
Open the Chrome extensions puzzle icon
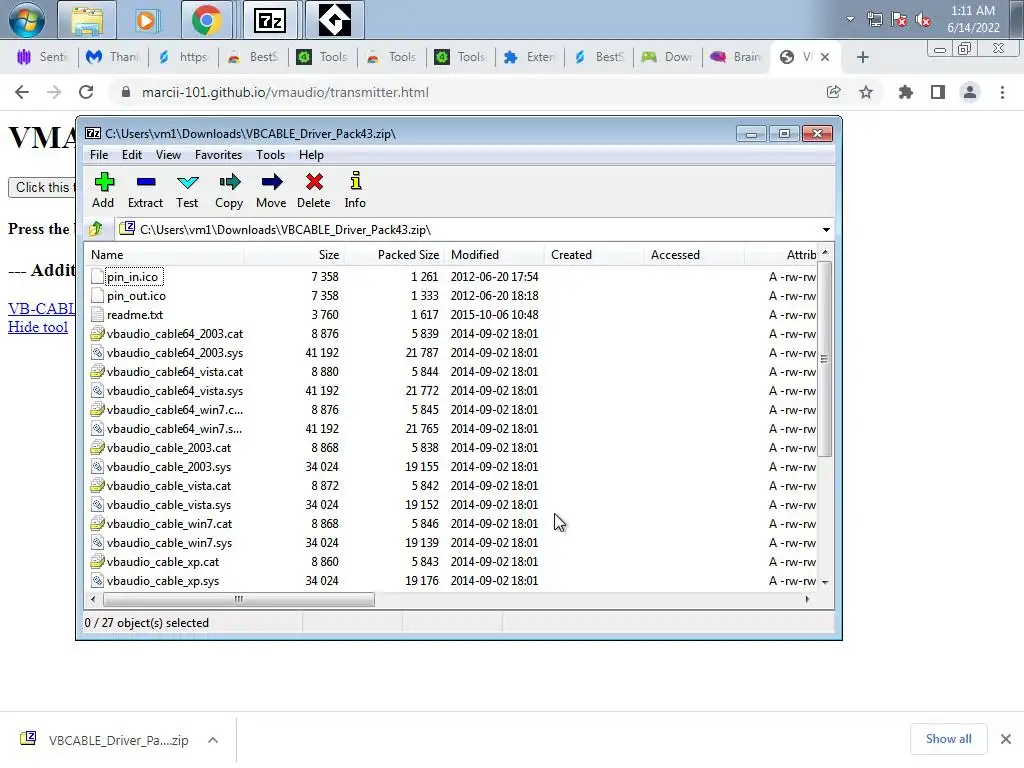[905, 92]
